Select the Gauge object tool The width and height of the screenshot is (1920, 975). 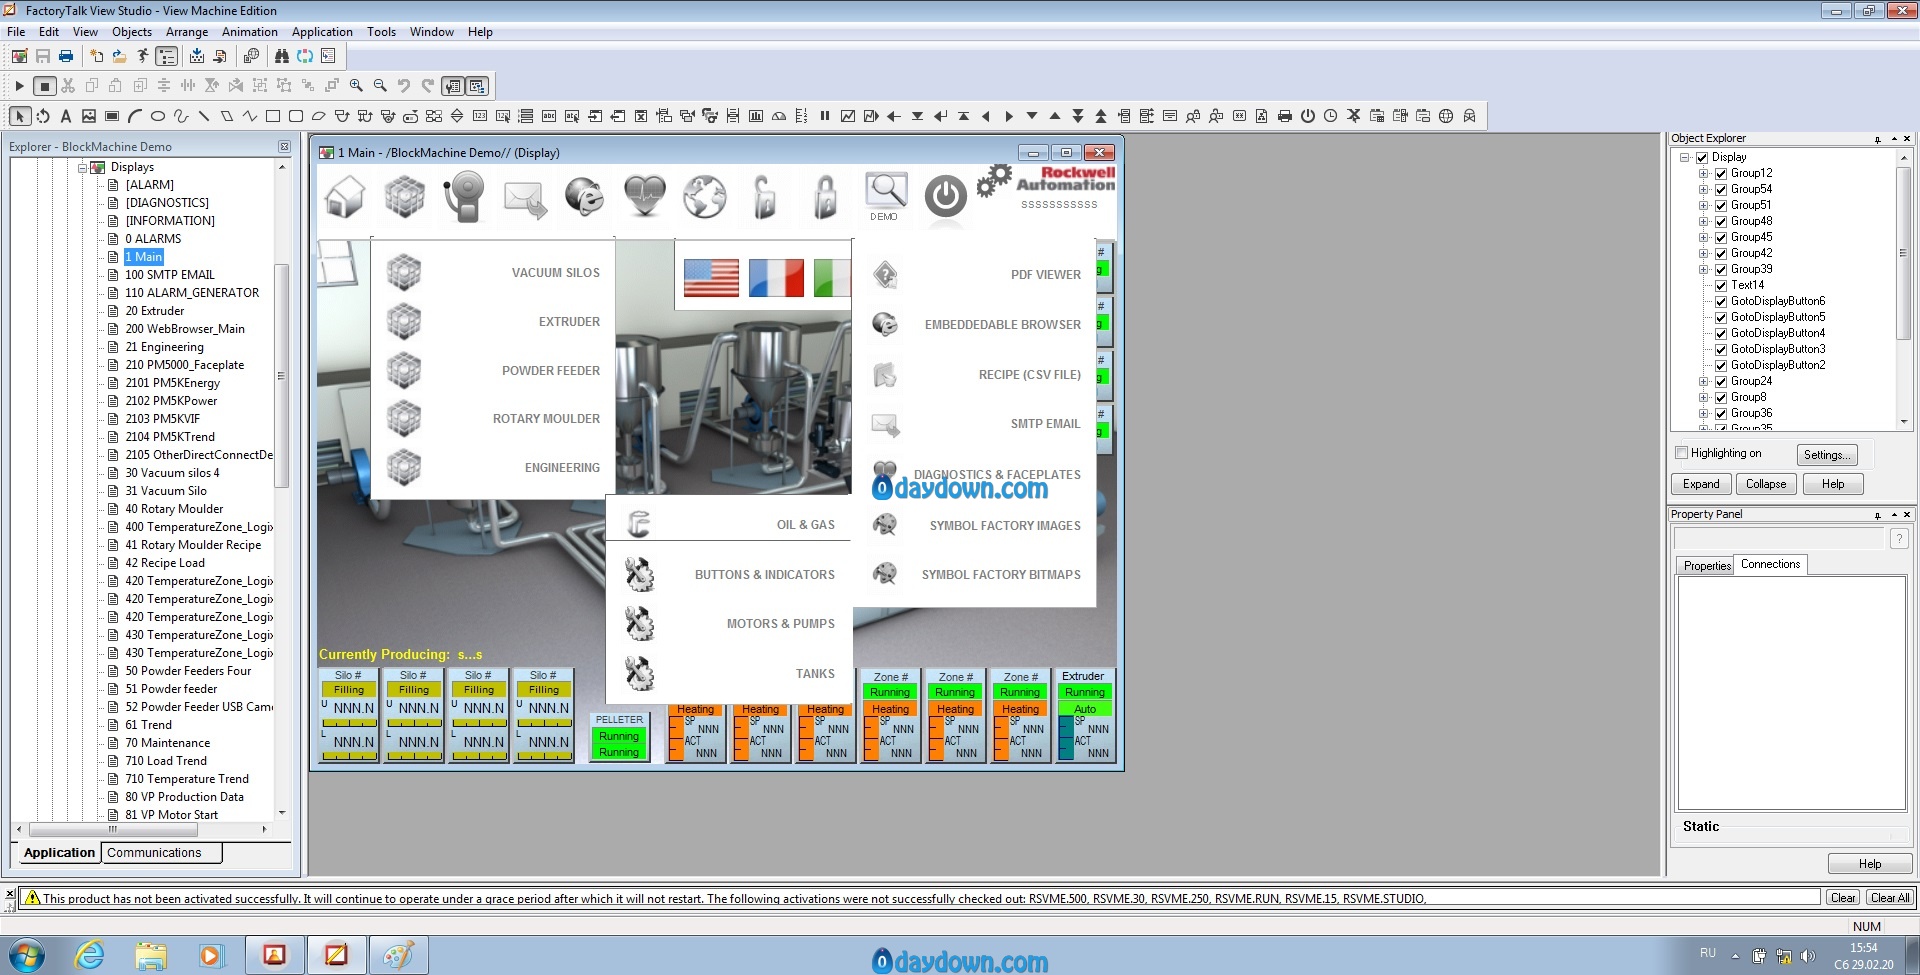coord(779,116)
